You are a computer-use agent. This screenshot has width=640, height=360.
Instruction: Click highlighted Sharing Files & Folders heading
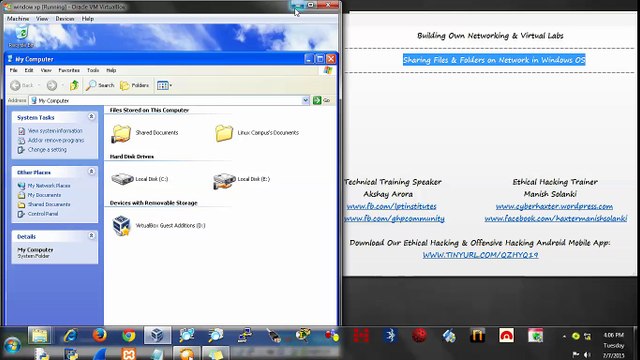click(x=494, y=60)
